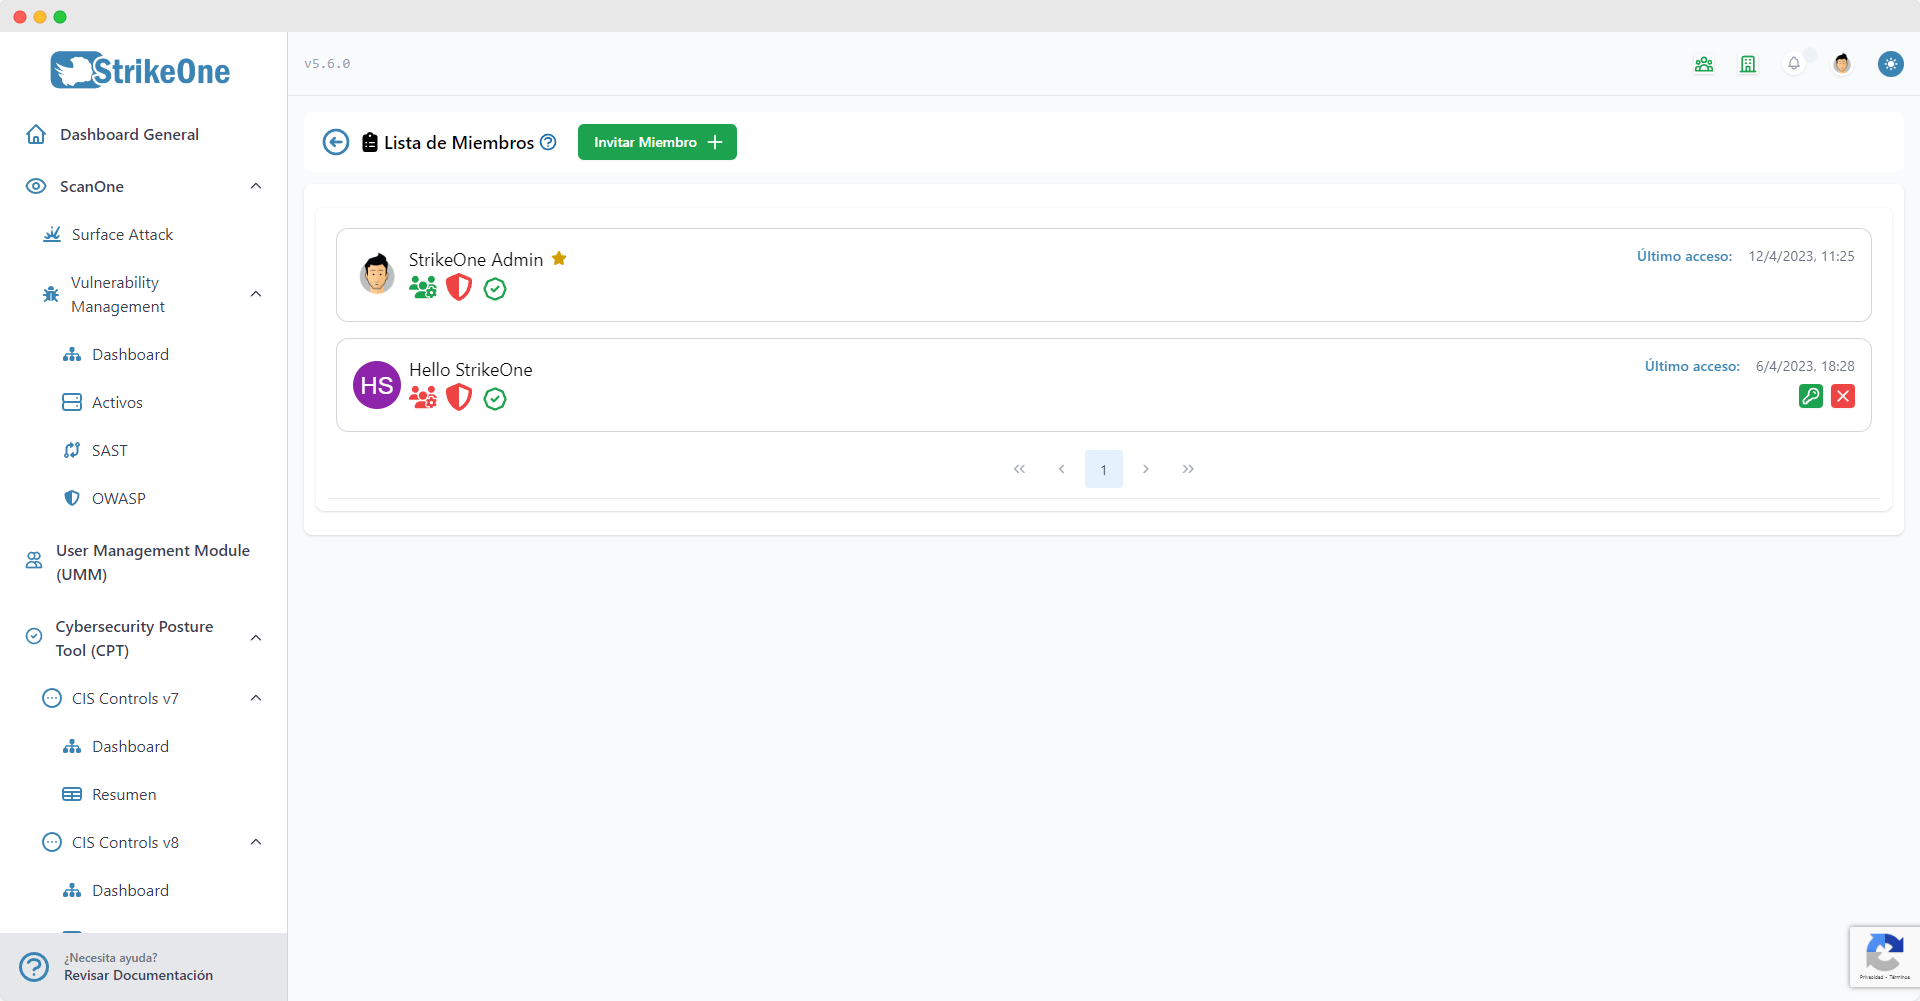
Task: Go to last page of members
Action: point(1188,469)
